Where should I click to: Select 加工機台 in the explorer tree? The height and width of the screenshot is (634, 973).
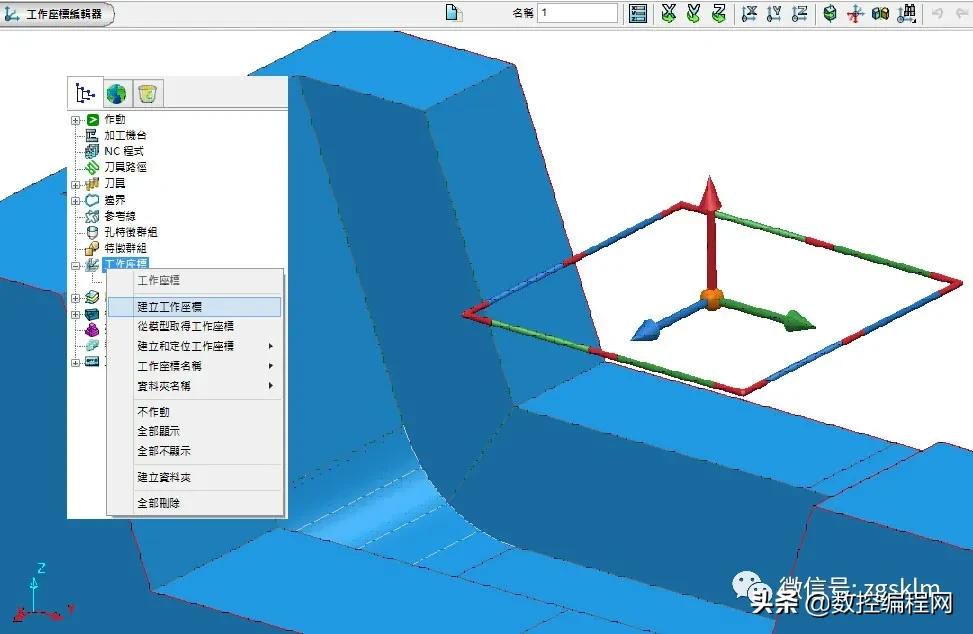click(x=125, y=135)
